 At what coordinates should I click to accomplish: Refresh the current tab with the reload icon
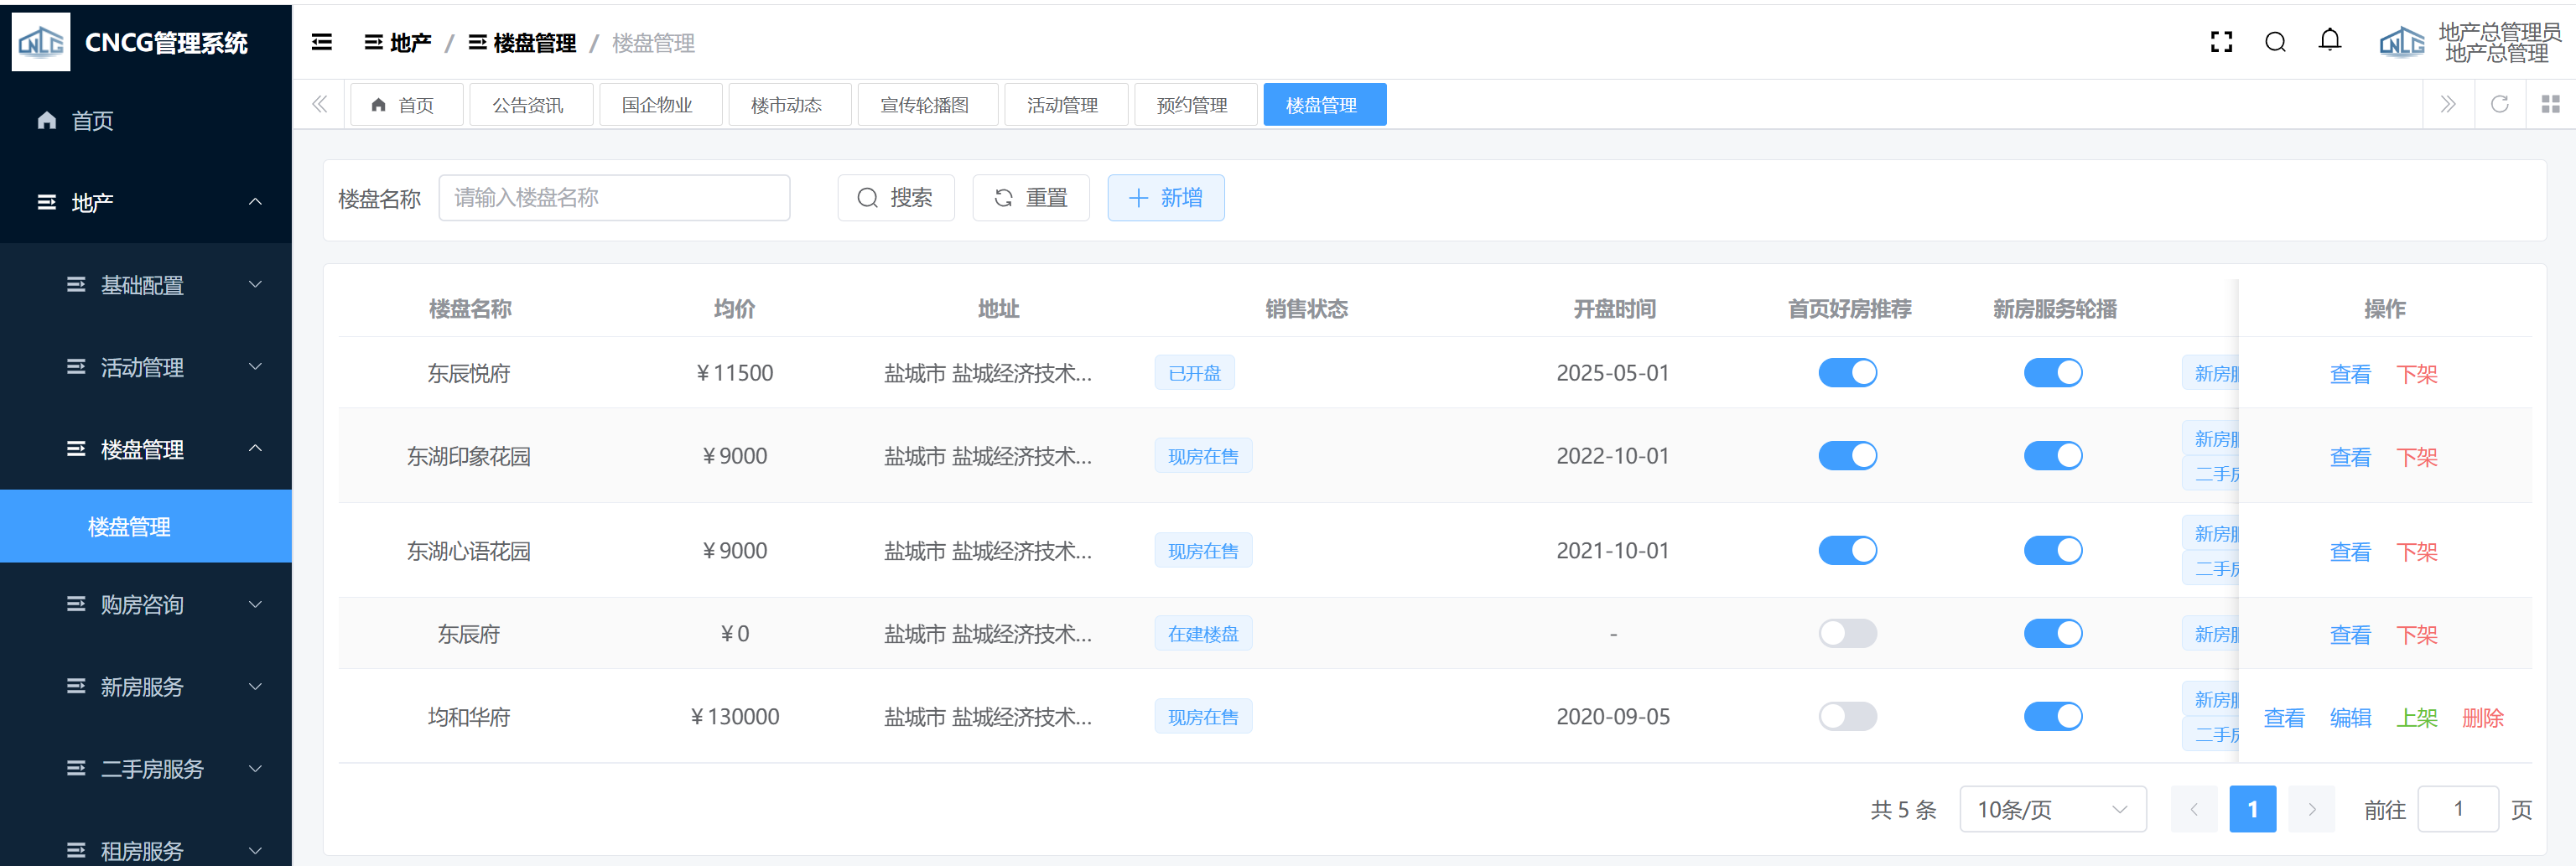coord(2499,104)
